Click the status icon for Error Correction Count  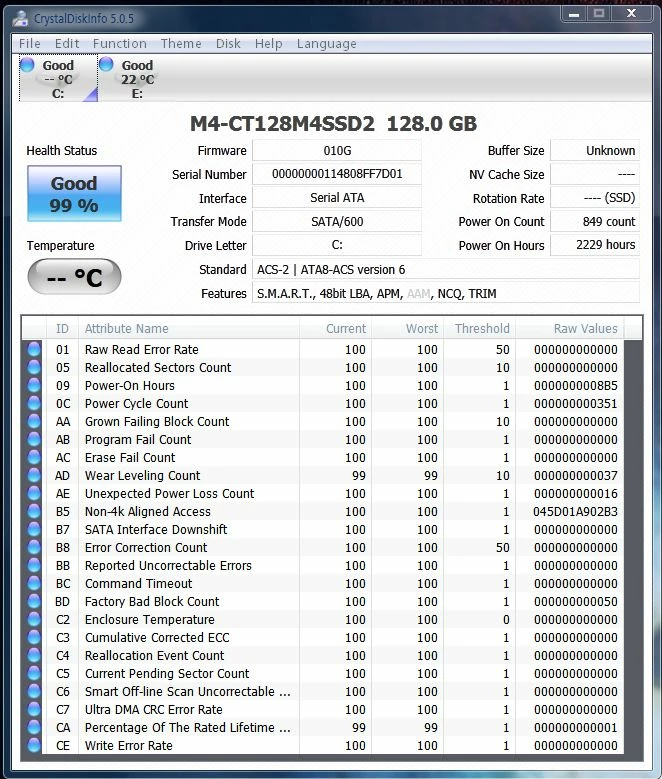click(x=34, y=547)
